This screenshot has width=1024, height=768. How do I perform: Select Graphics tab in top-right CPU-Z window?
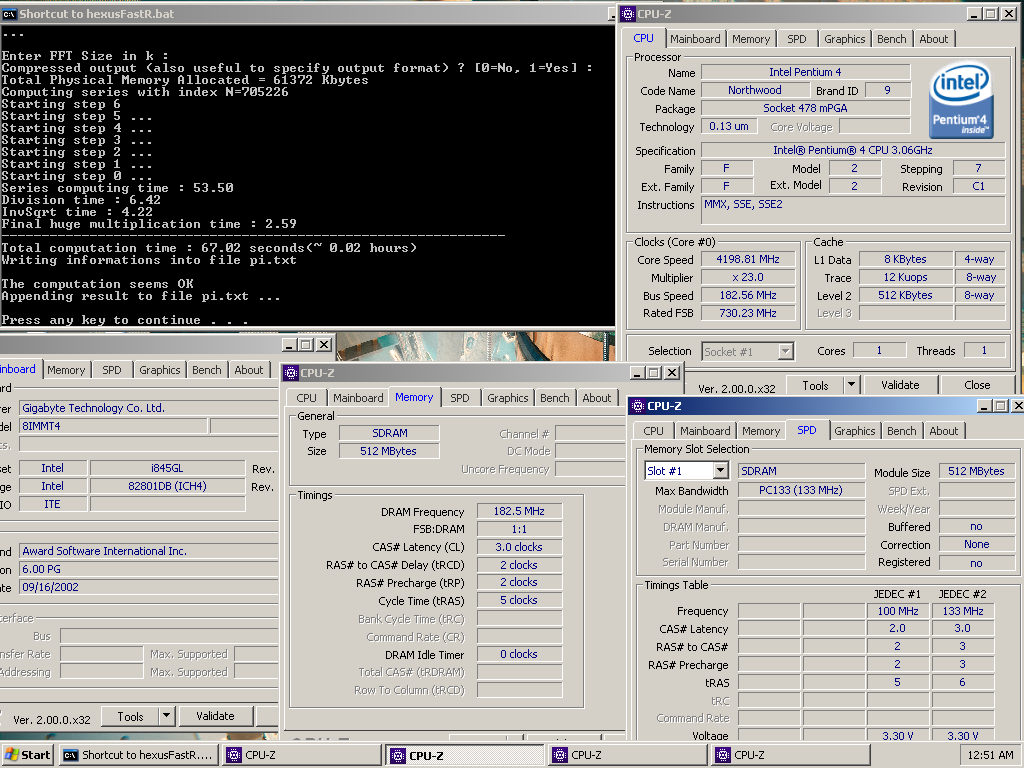pyautogui.click(x=844, y=39)
